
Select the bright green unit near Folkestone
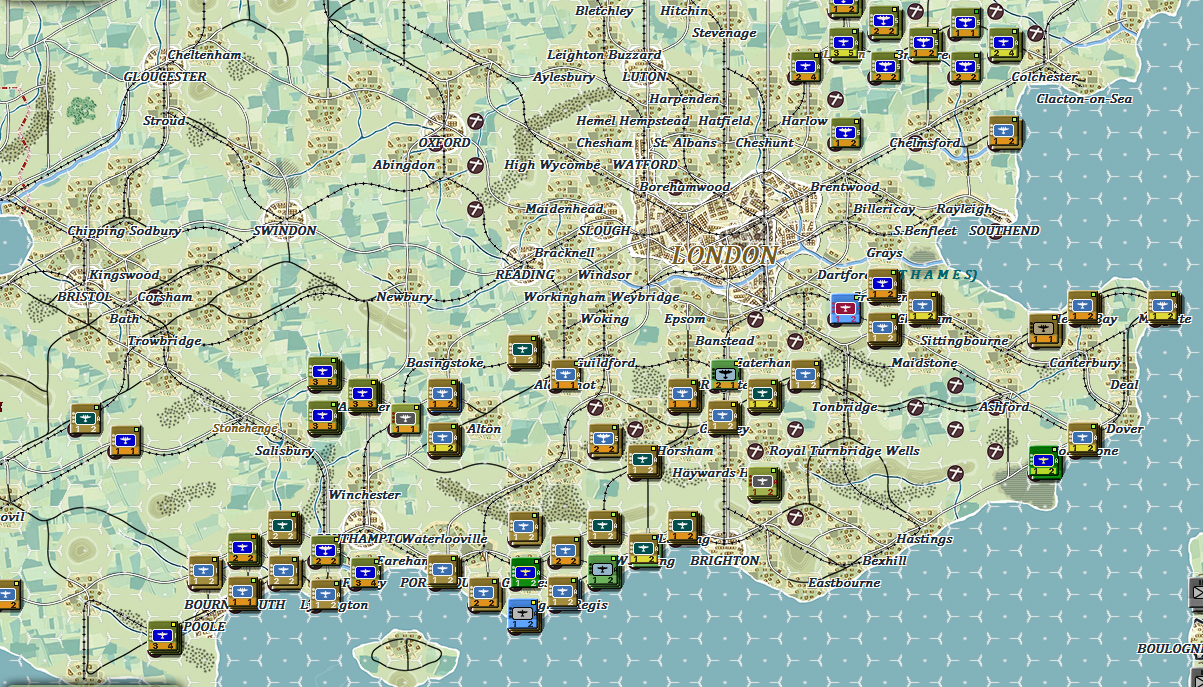pos(1045,463)
